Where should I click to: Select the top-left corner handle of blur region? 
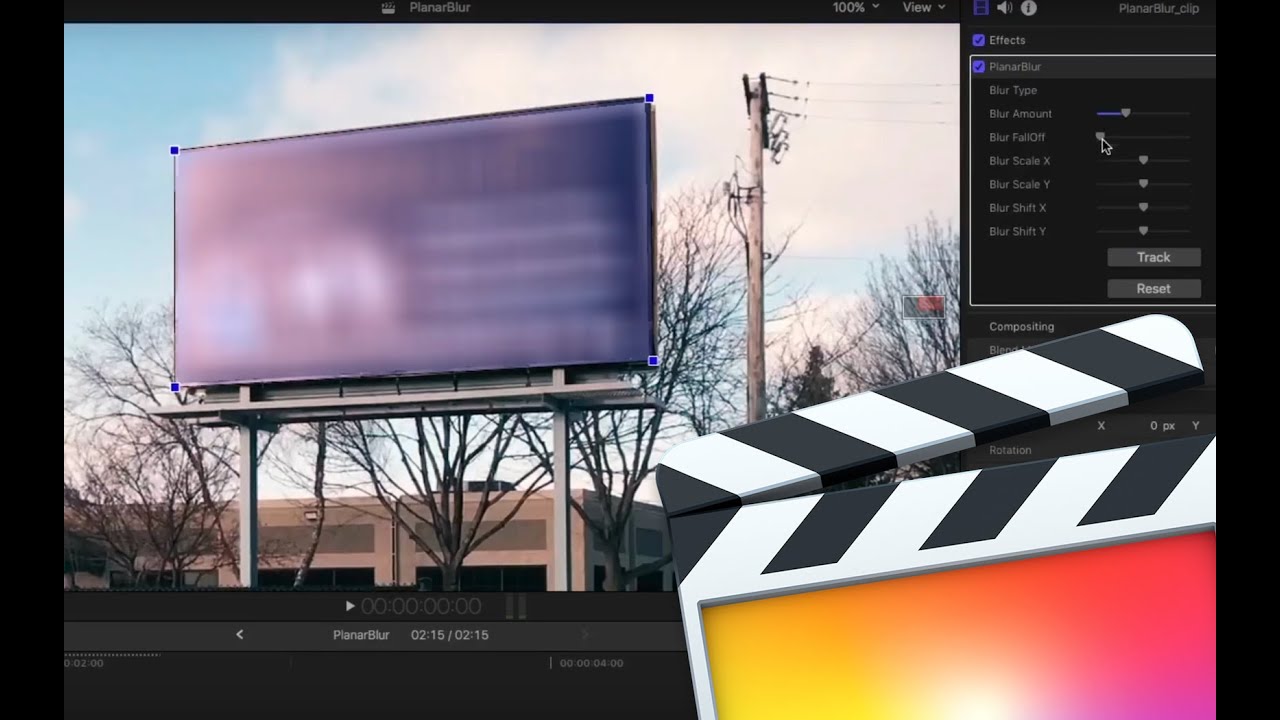(174, 150)
